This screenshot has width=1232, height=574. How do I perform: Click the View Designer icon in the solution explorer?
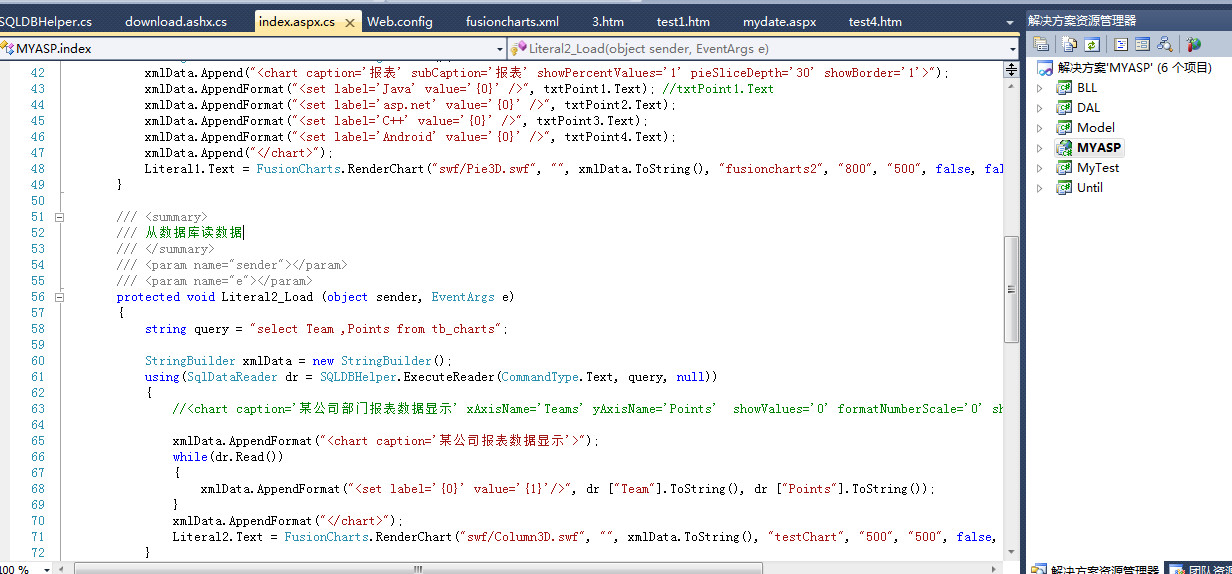click(1143, 44)
